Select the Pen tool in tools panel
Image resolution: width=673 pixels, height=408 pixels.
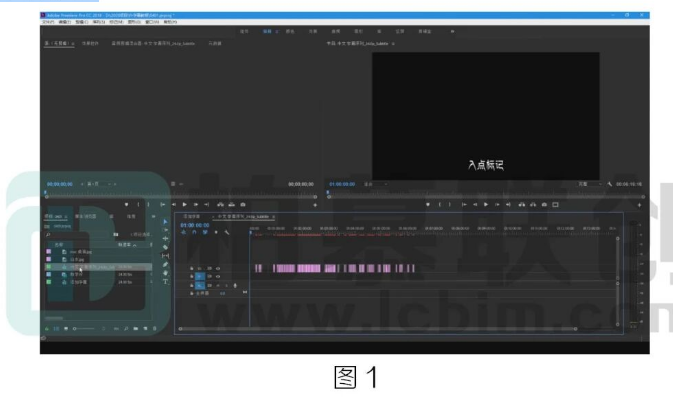[x=165, y=265]
